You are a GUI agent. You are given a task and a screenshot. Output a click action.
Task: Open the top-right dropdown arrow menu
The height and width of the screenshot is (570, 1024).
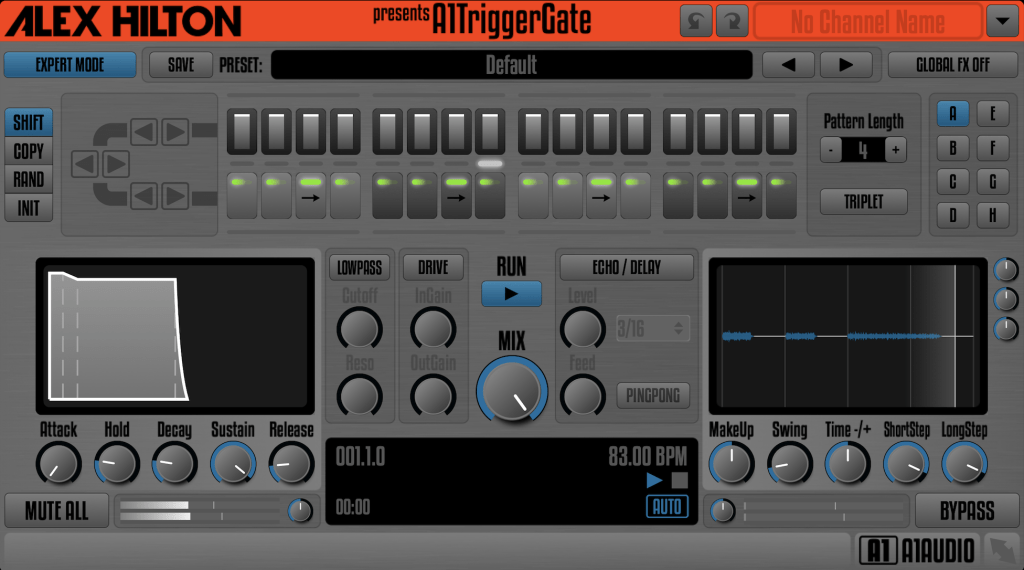point(1001,21)
